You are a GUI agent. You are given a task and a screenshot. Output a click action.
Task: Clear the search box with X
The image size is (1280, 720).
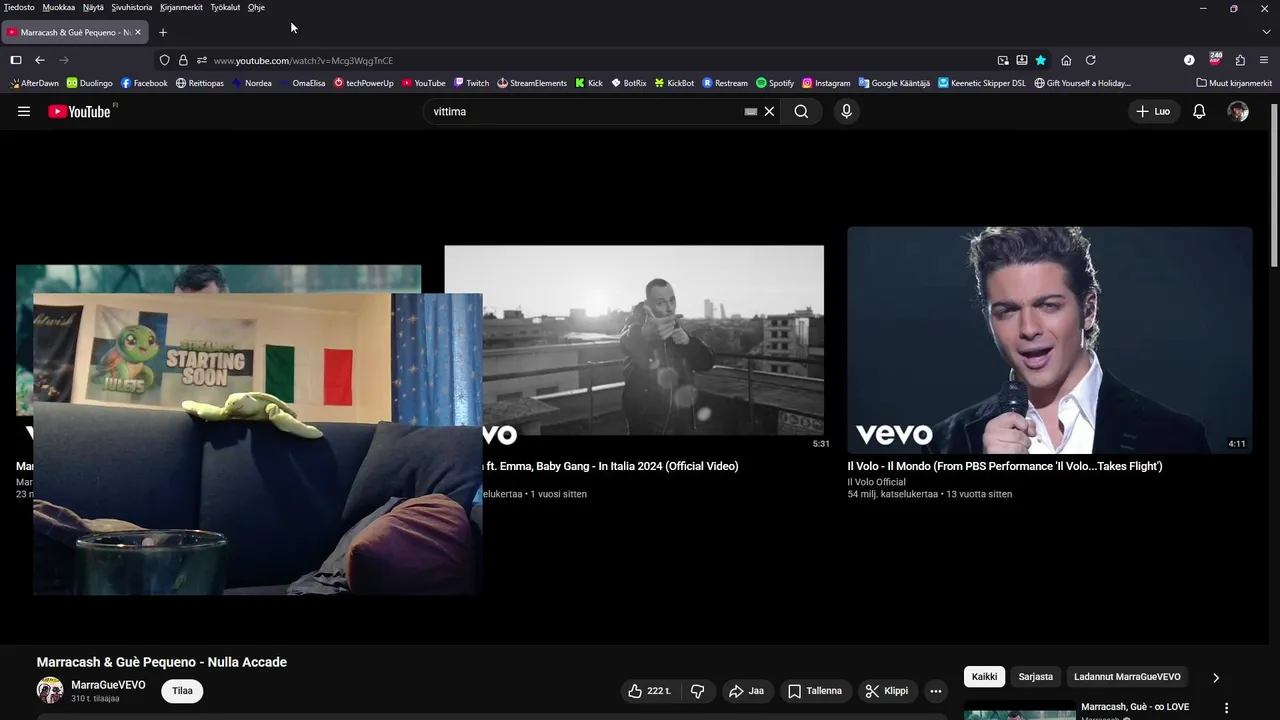(x=769, y=111)
